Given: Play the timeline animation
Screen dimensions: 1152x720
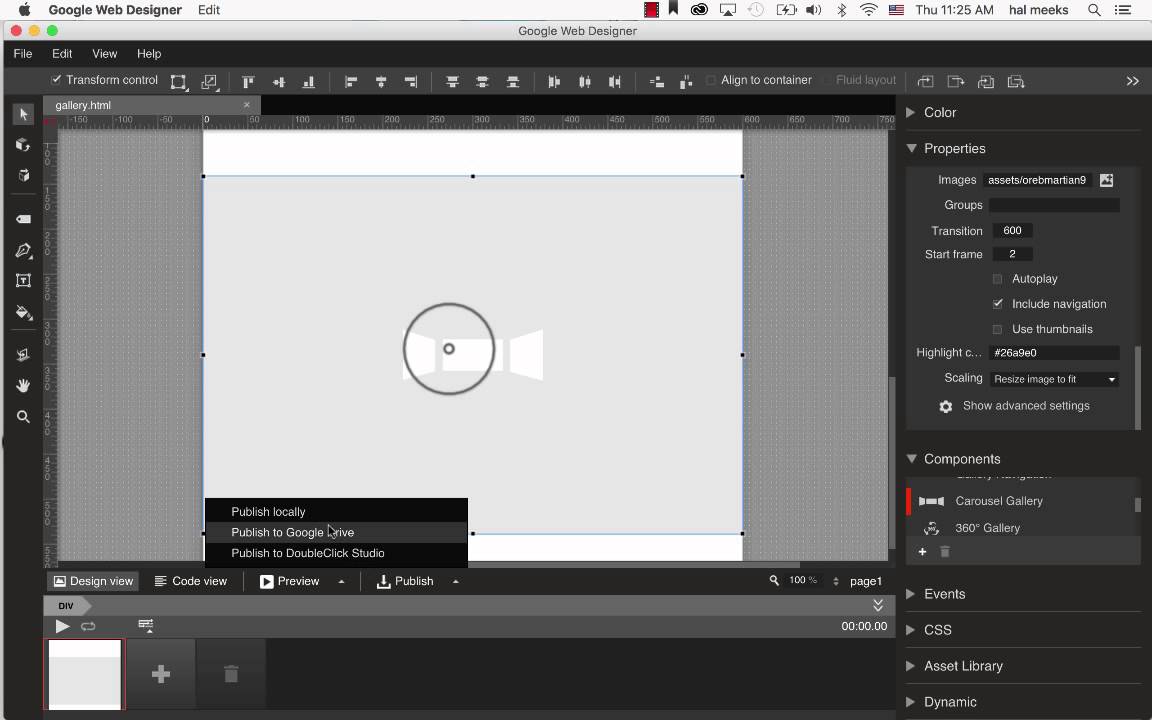Looking at the screenshot, I should (62, 626).
